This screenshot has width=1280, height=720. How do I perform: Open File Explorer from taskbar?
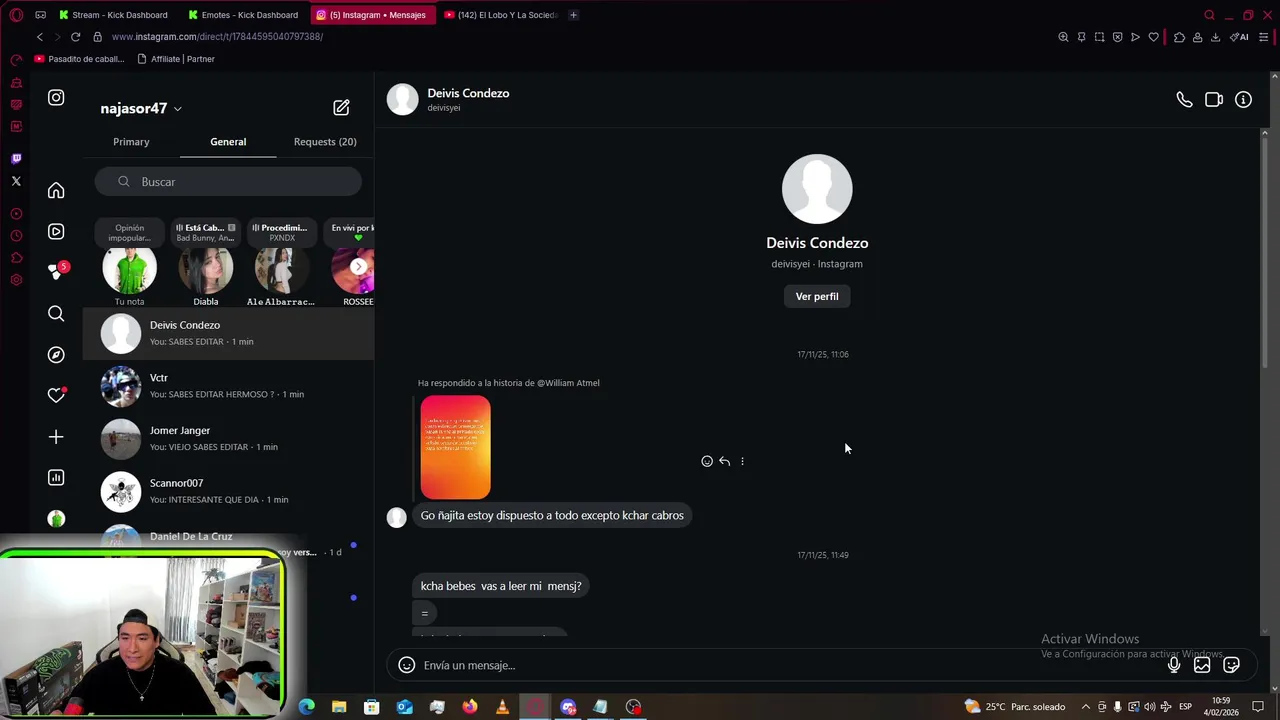(339, 706)
